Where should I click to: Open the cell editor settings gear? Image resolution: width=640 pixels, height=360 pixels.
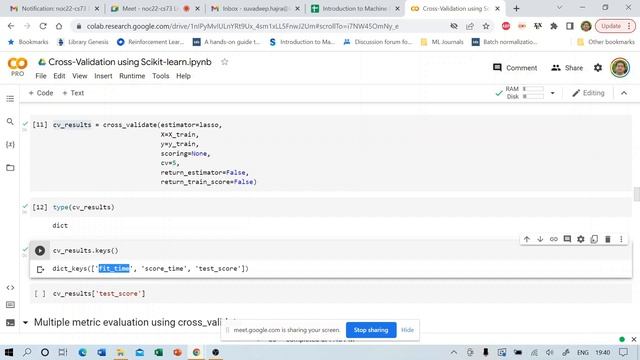pos(580,239)
